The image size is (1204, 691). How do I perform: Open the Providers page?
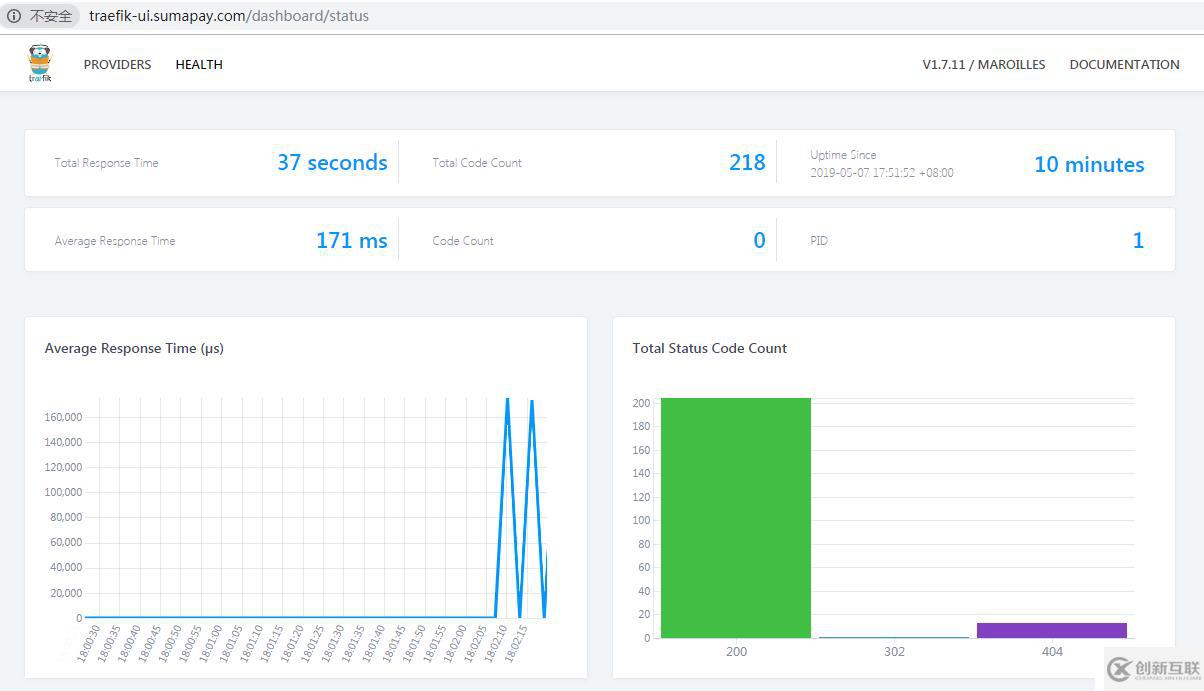[x=117, y=64]
